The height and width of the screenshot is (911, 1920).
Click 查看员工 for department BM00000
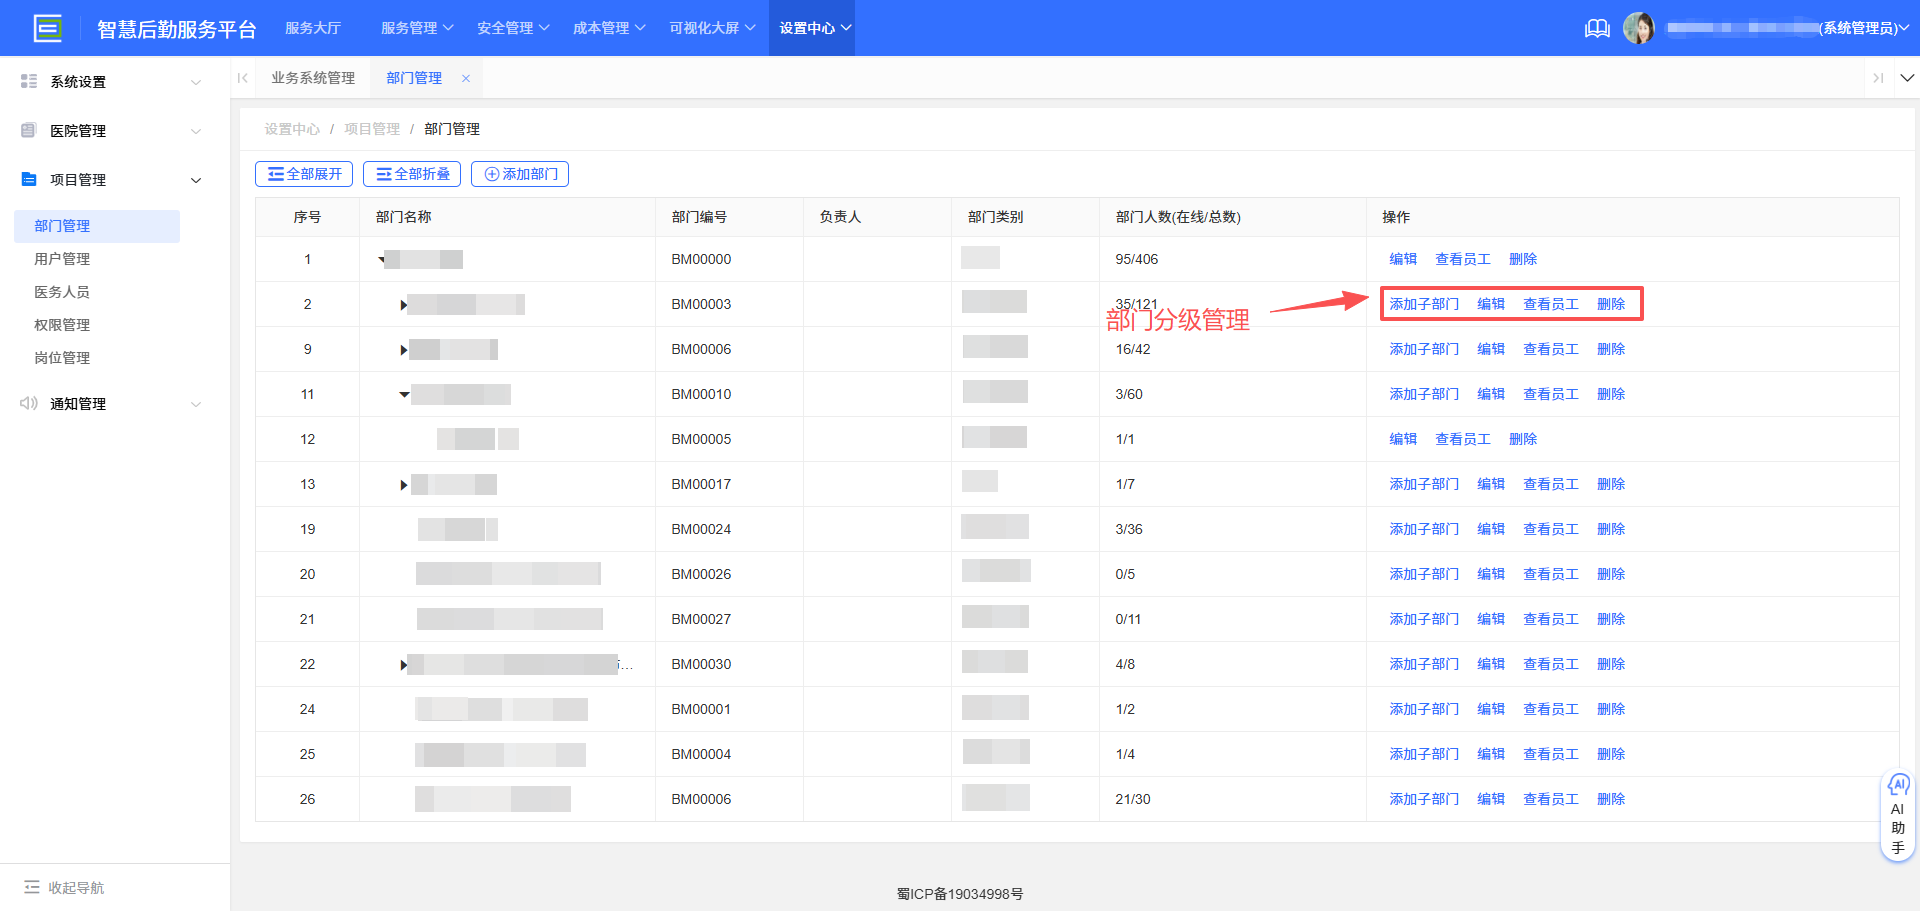pos(1462,259)
